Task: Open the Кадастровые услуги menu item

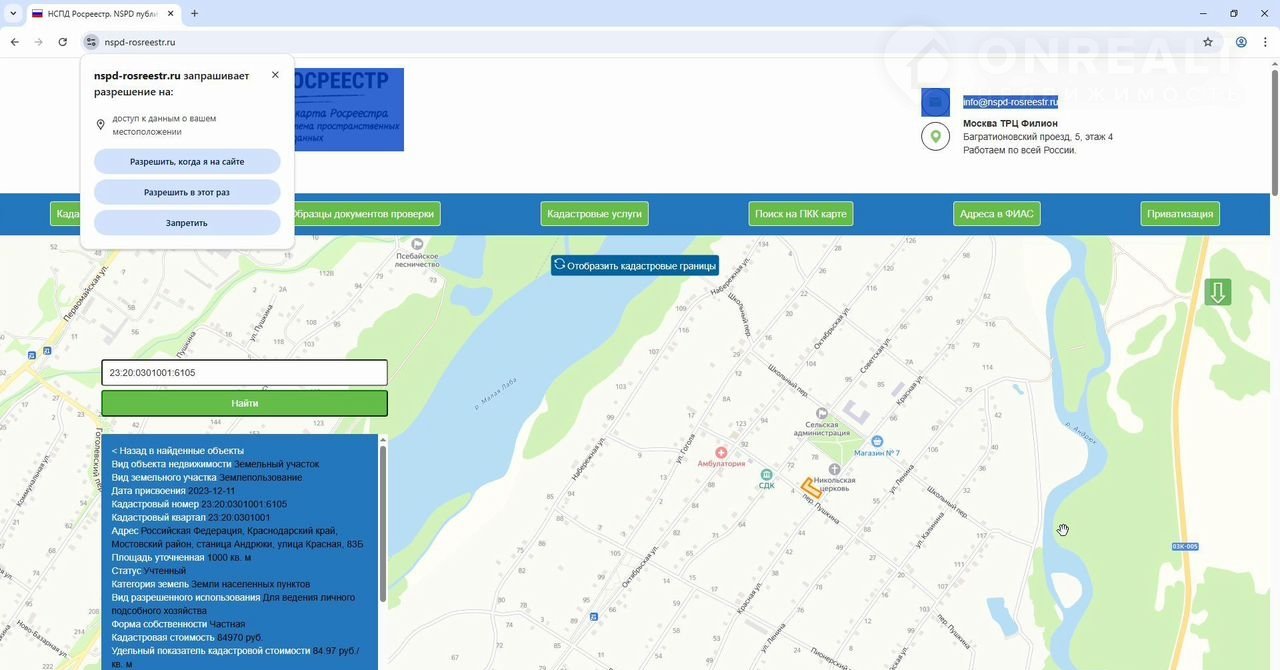Action: click(594, 214)
